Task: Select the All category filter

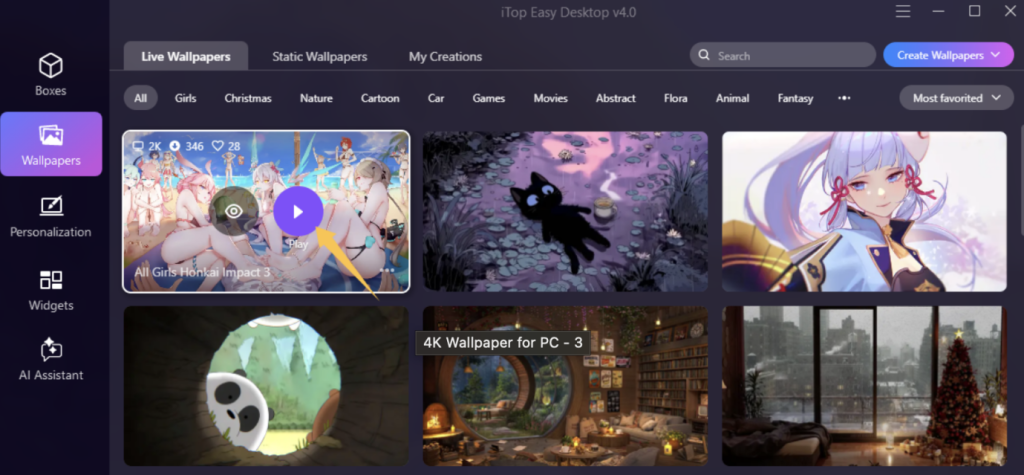Action: [141, 98]
